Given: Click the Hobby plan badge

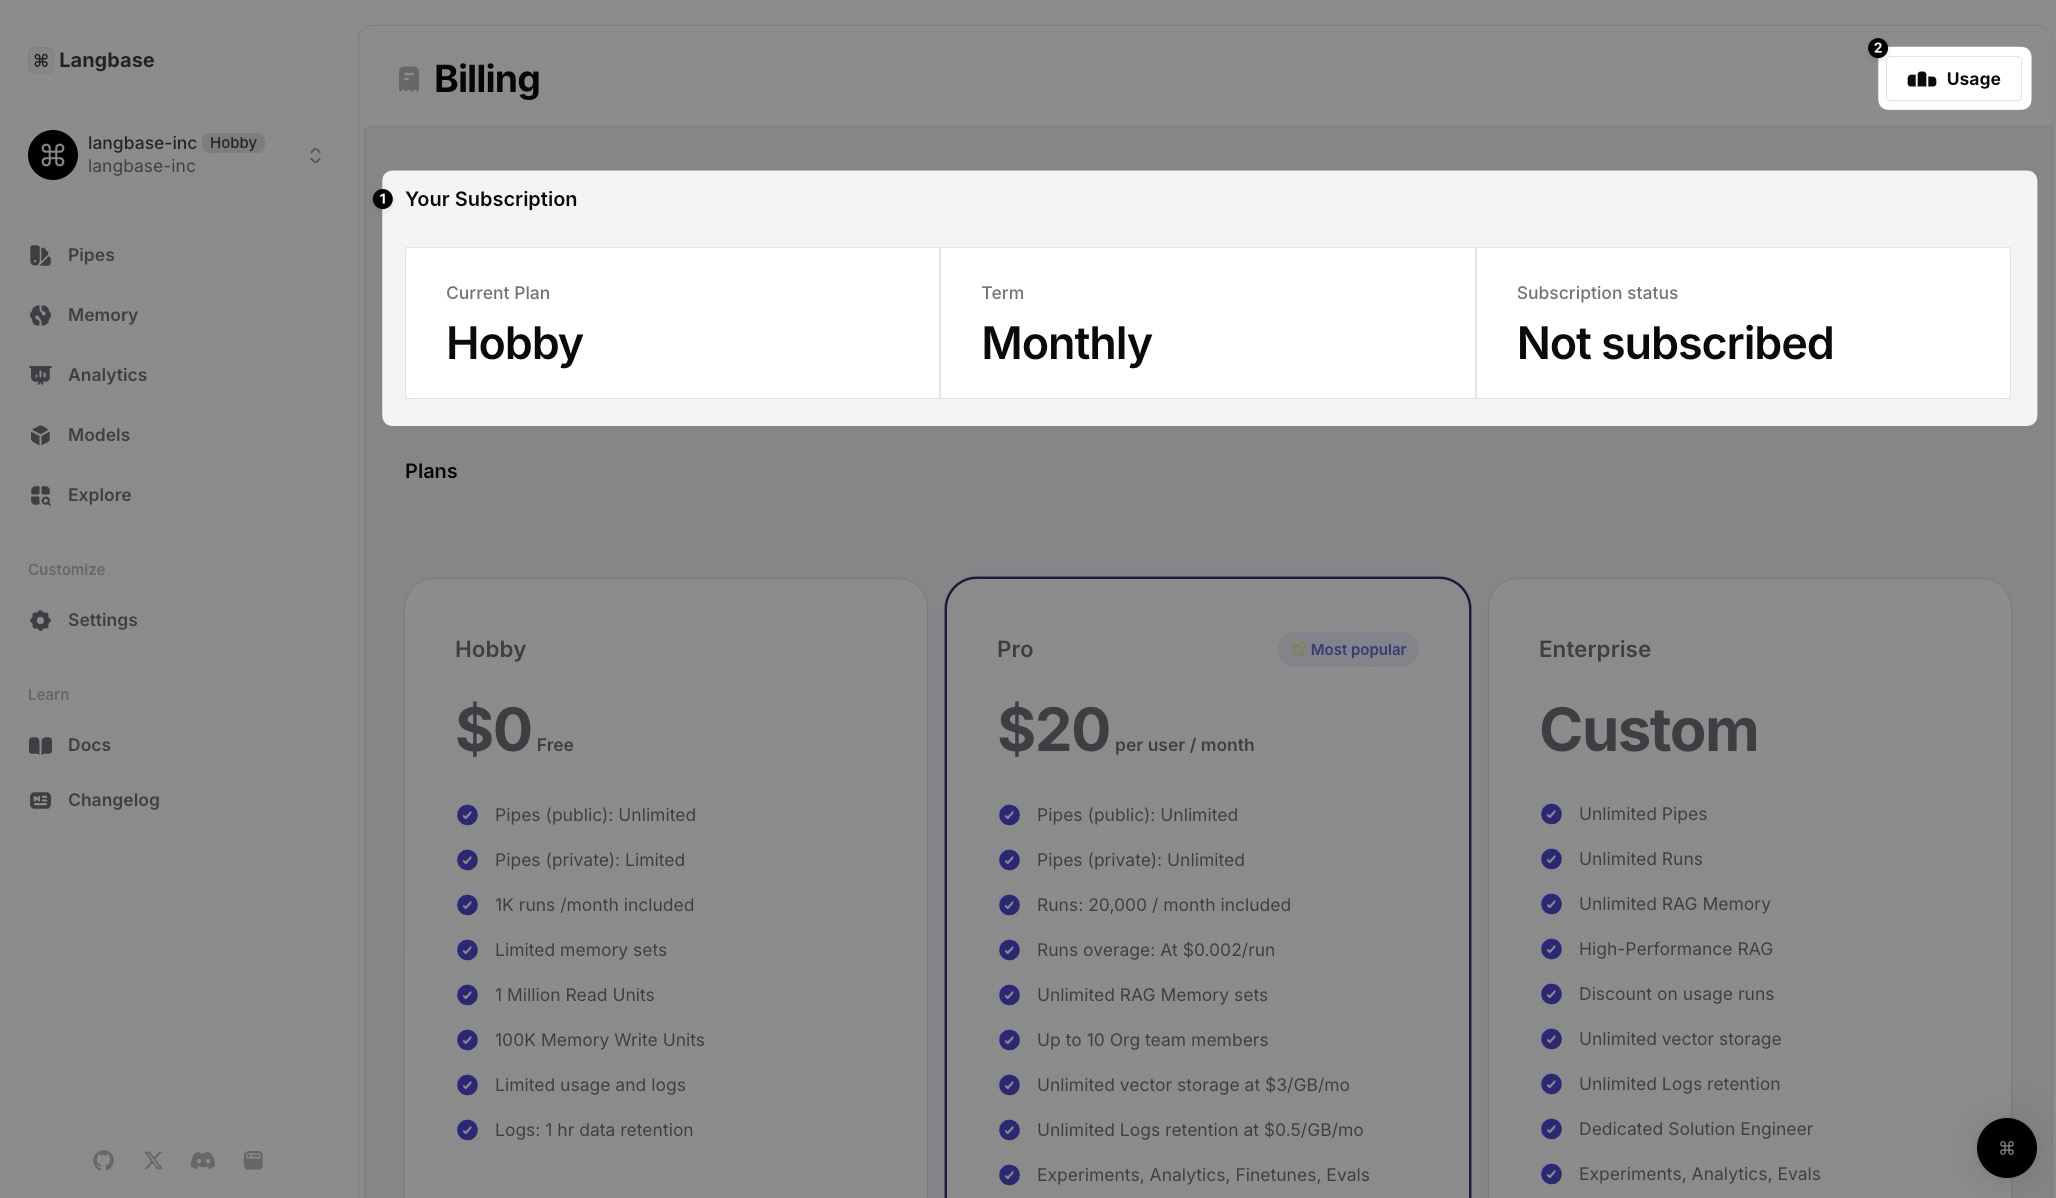Looking at the screenshot, I should click(233, 143).
